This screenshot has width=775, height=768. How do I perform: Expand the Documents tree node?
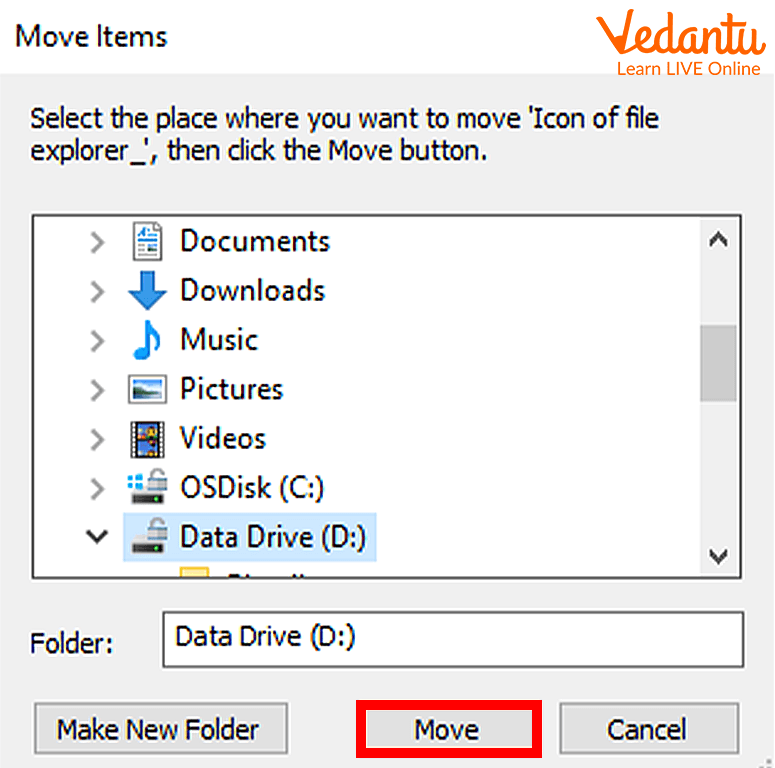(x=97, y=242)
